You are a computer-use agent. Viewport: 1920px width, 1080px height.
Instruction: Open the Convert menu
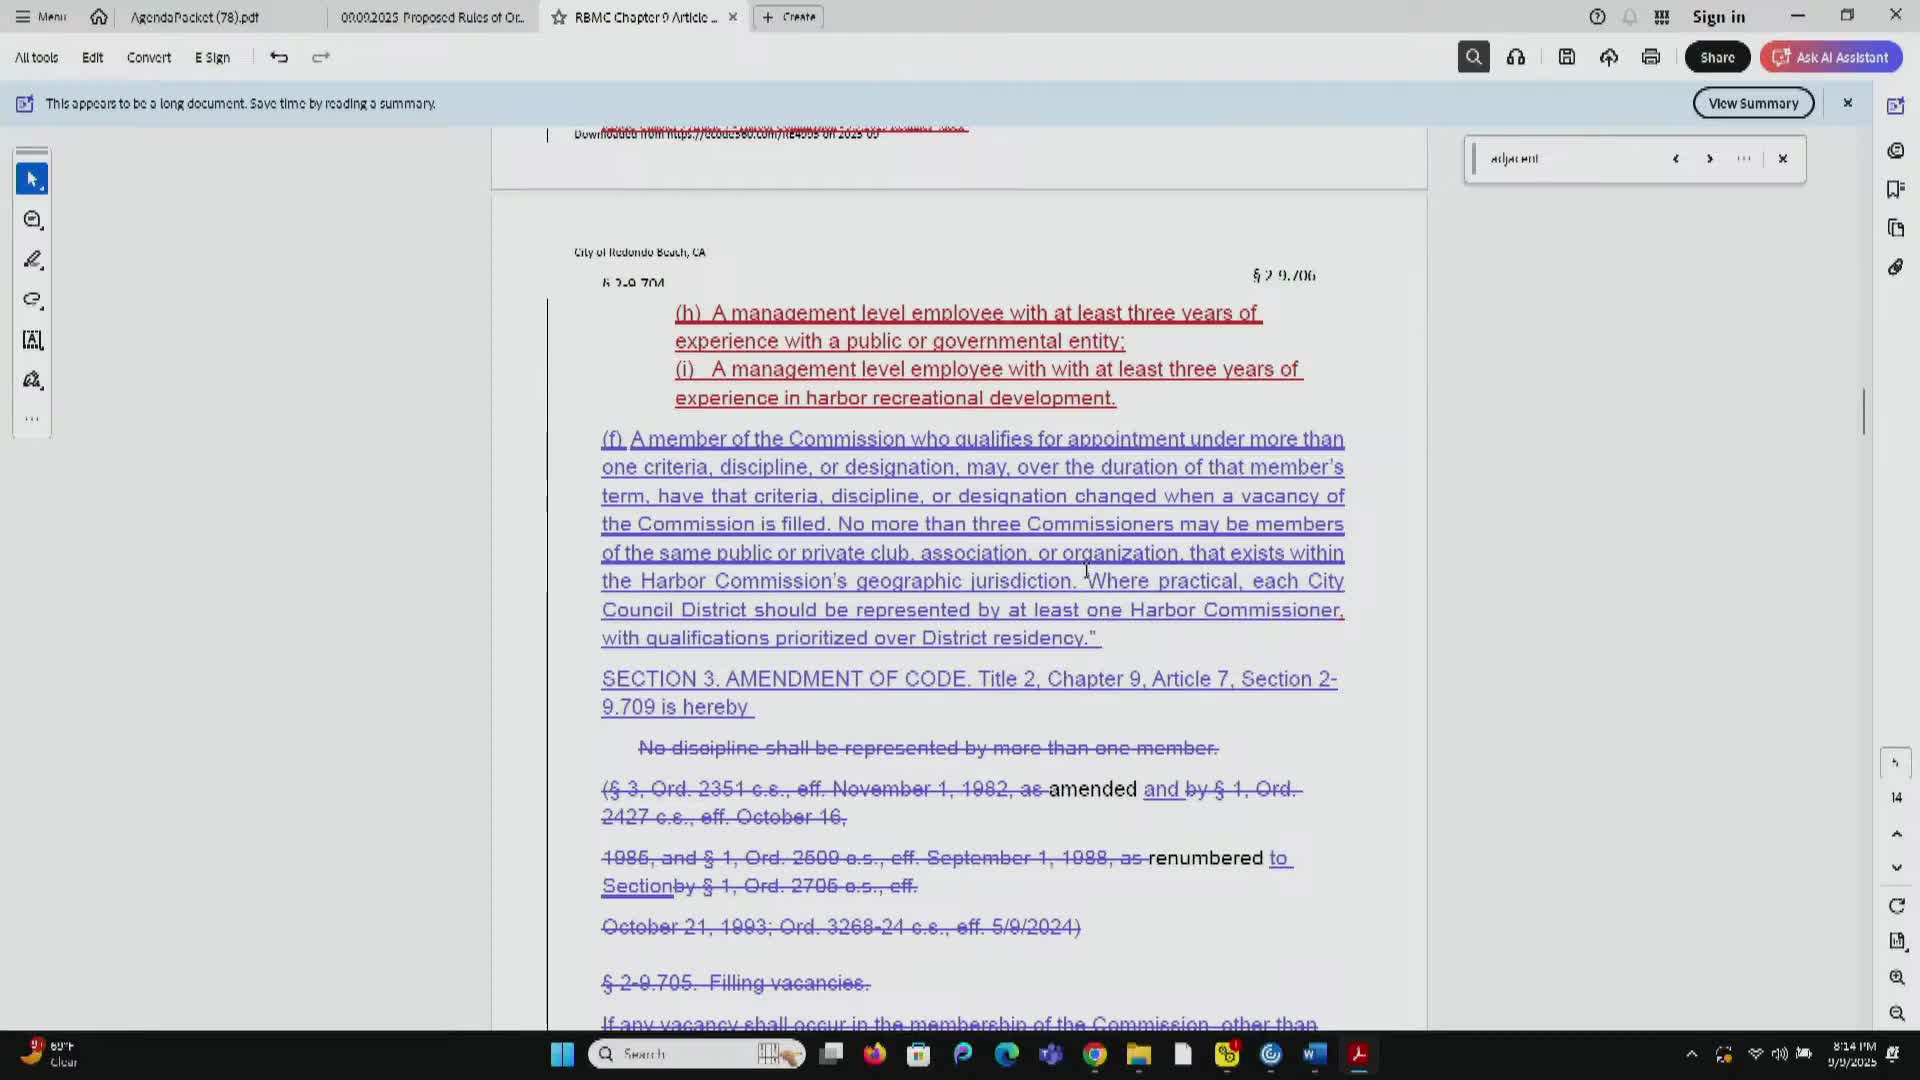[x=148, y=57]
